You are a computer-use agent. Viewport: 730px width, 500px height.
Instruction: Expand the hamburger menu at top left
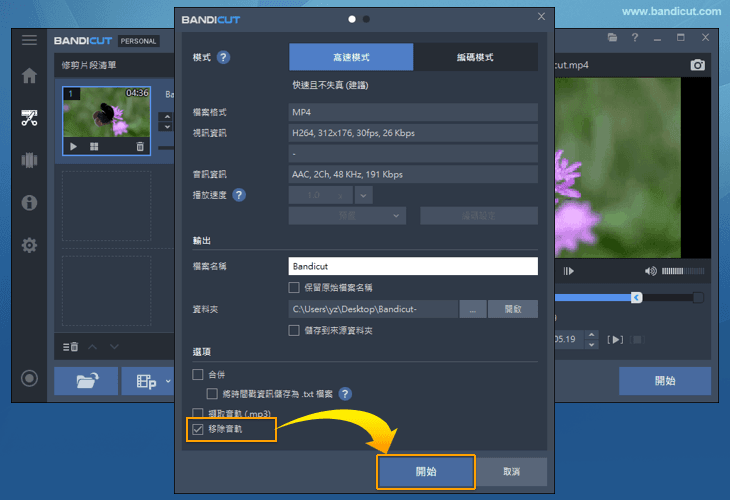30,40
